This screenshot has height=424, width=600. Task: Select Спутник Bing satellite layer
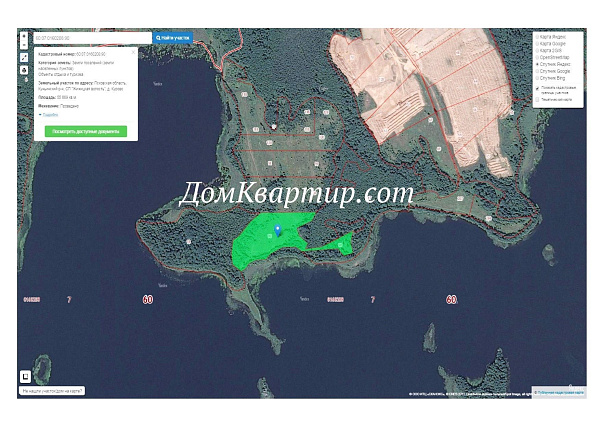coord(538,79)
